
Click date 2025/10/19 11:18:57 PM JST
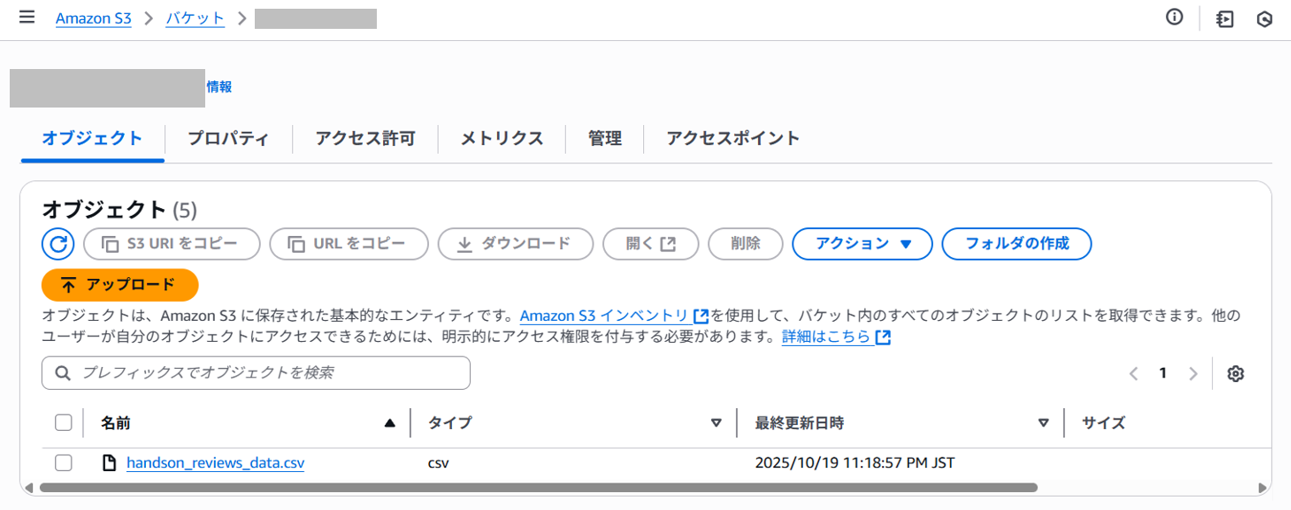click(x=855, y=463)
